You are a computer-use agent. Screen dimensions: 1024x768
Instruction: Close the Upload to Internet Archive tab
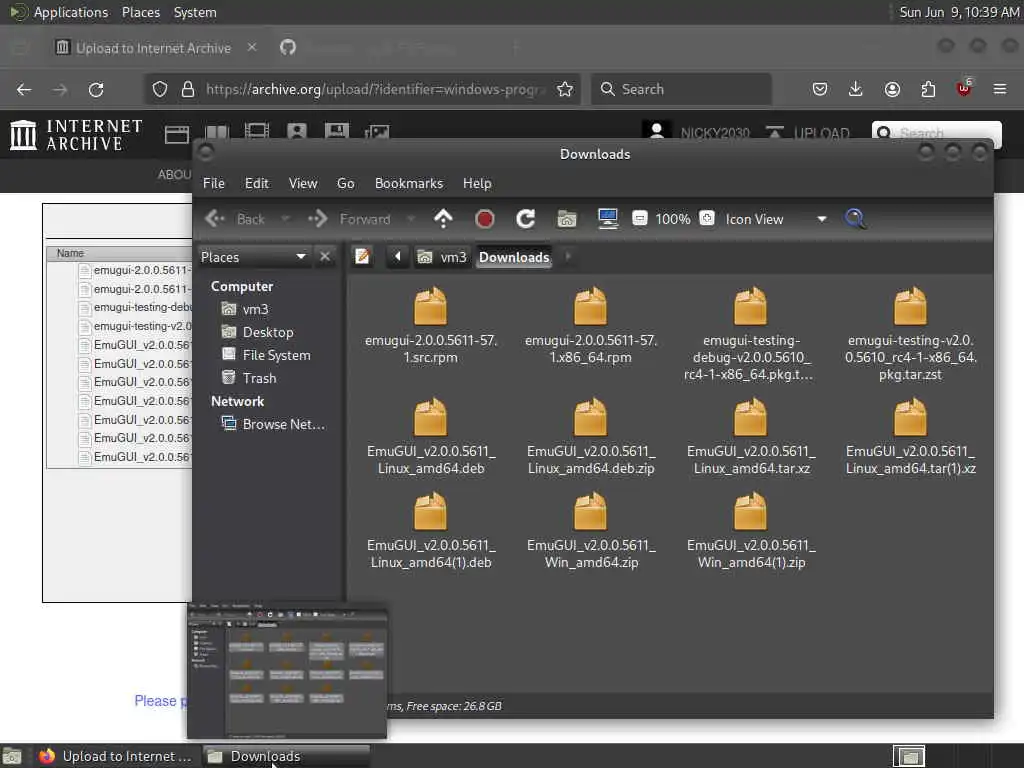[x=252, y=47]
